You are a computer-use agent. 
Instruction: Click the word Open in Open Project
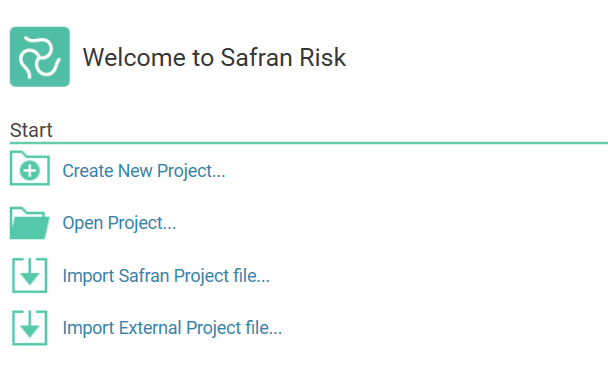tap(83, 223)
